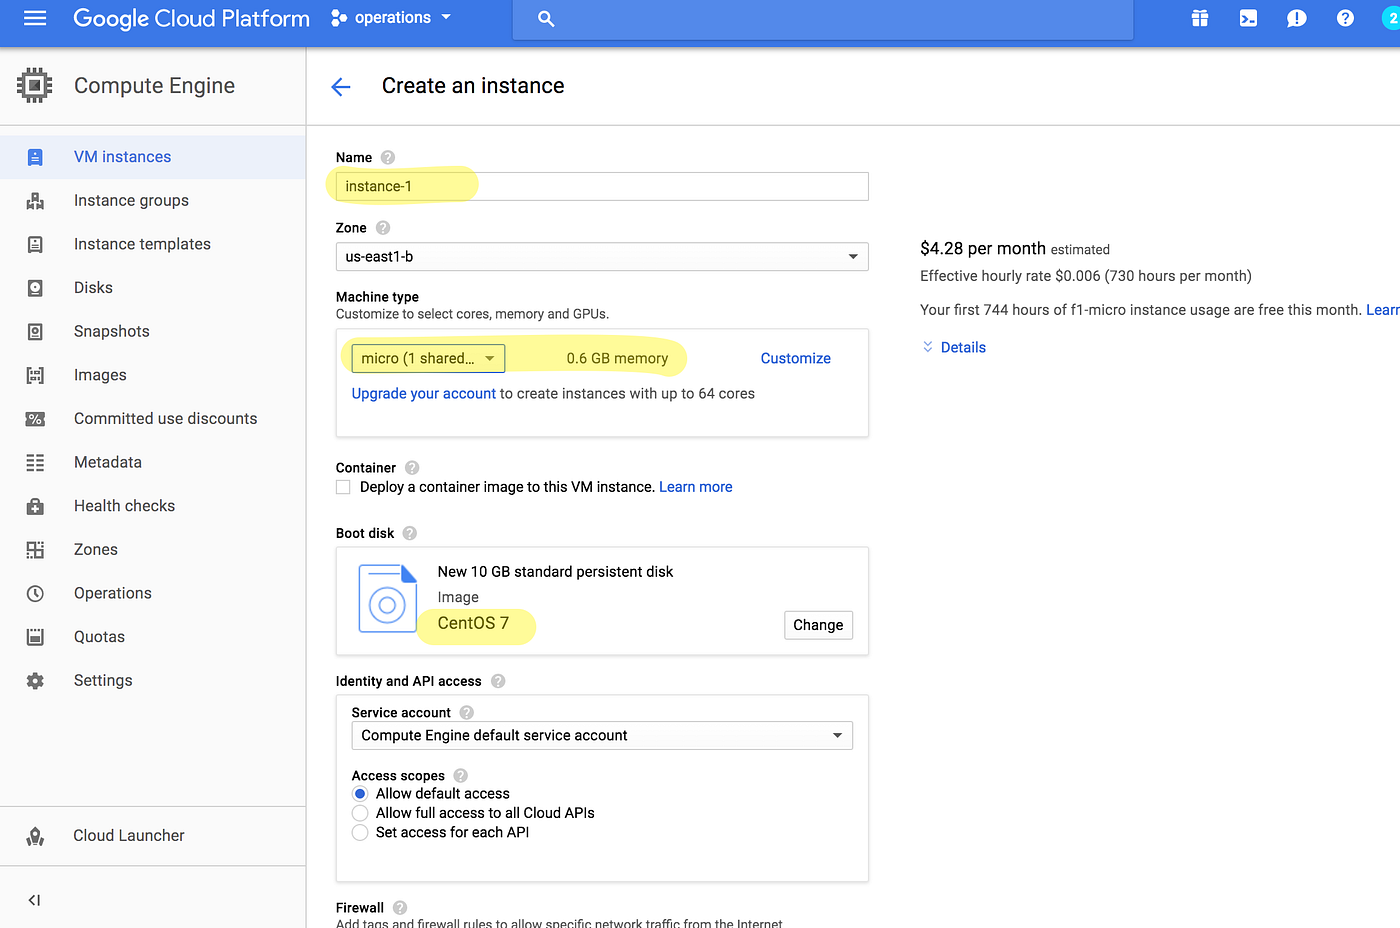1400x928 pixels.
Task: Open the Service account dropdown
Action: tap(602, 736)
